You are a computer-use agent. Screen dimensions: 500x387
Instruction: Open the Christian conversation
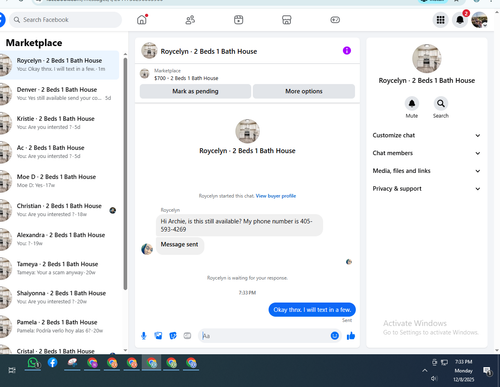[x=59, y=210]
